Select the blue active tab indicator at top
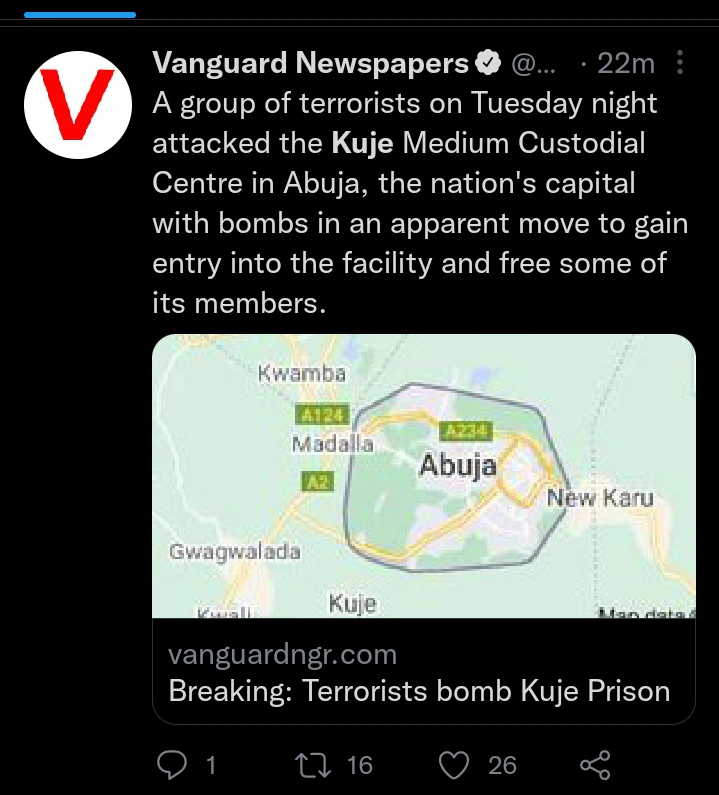 (79, 15)
